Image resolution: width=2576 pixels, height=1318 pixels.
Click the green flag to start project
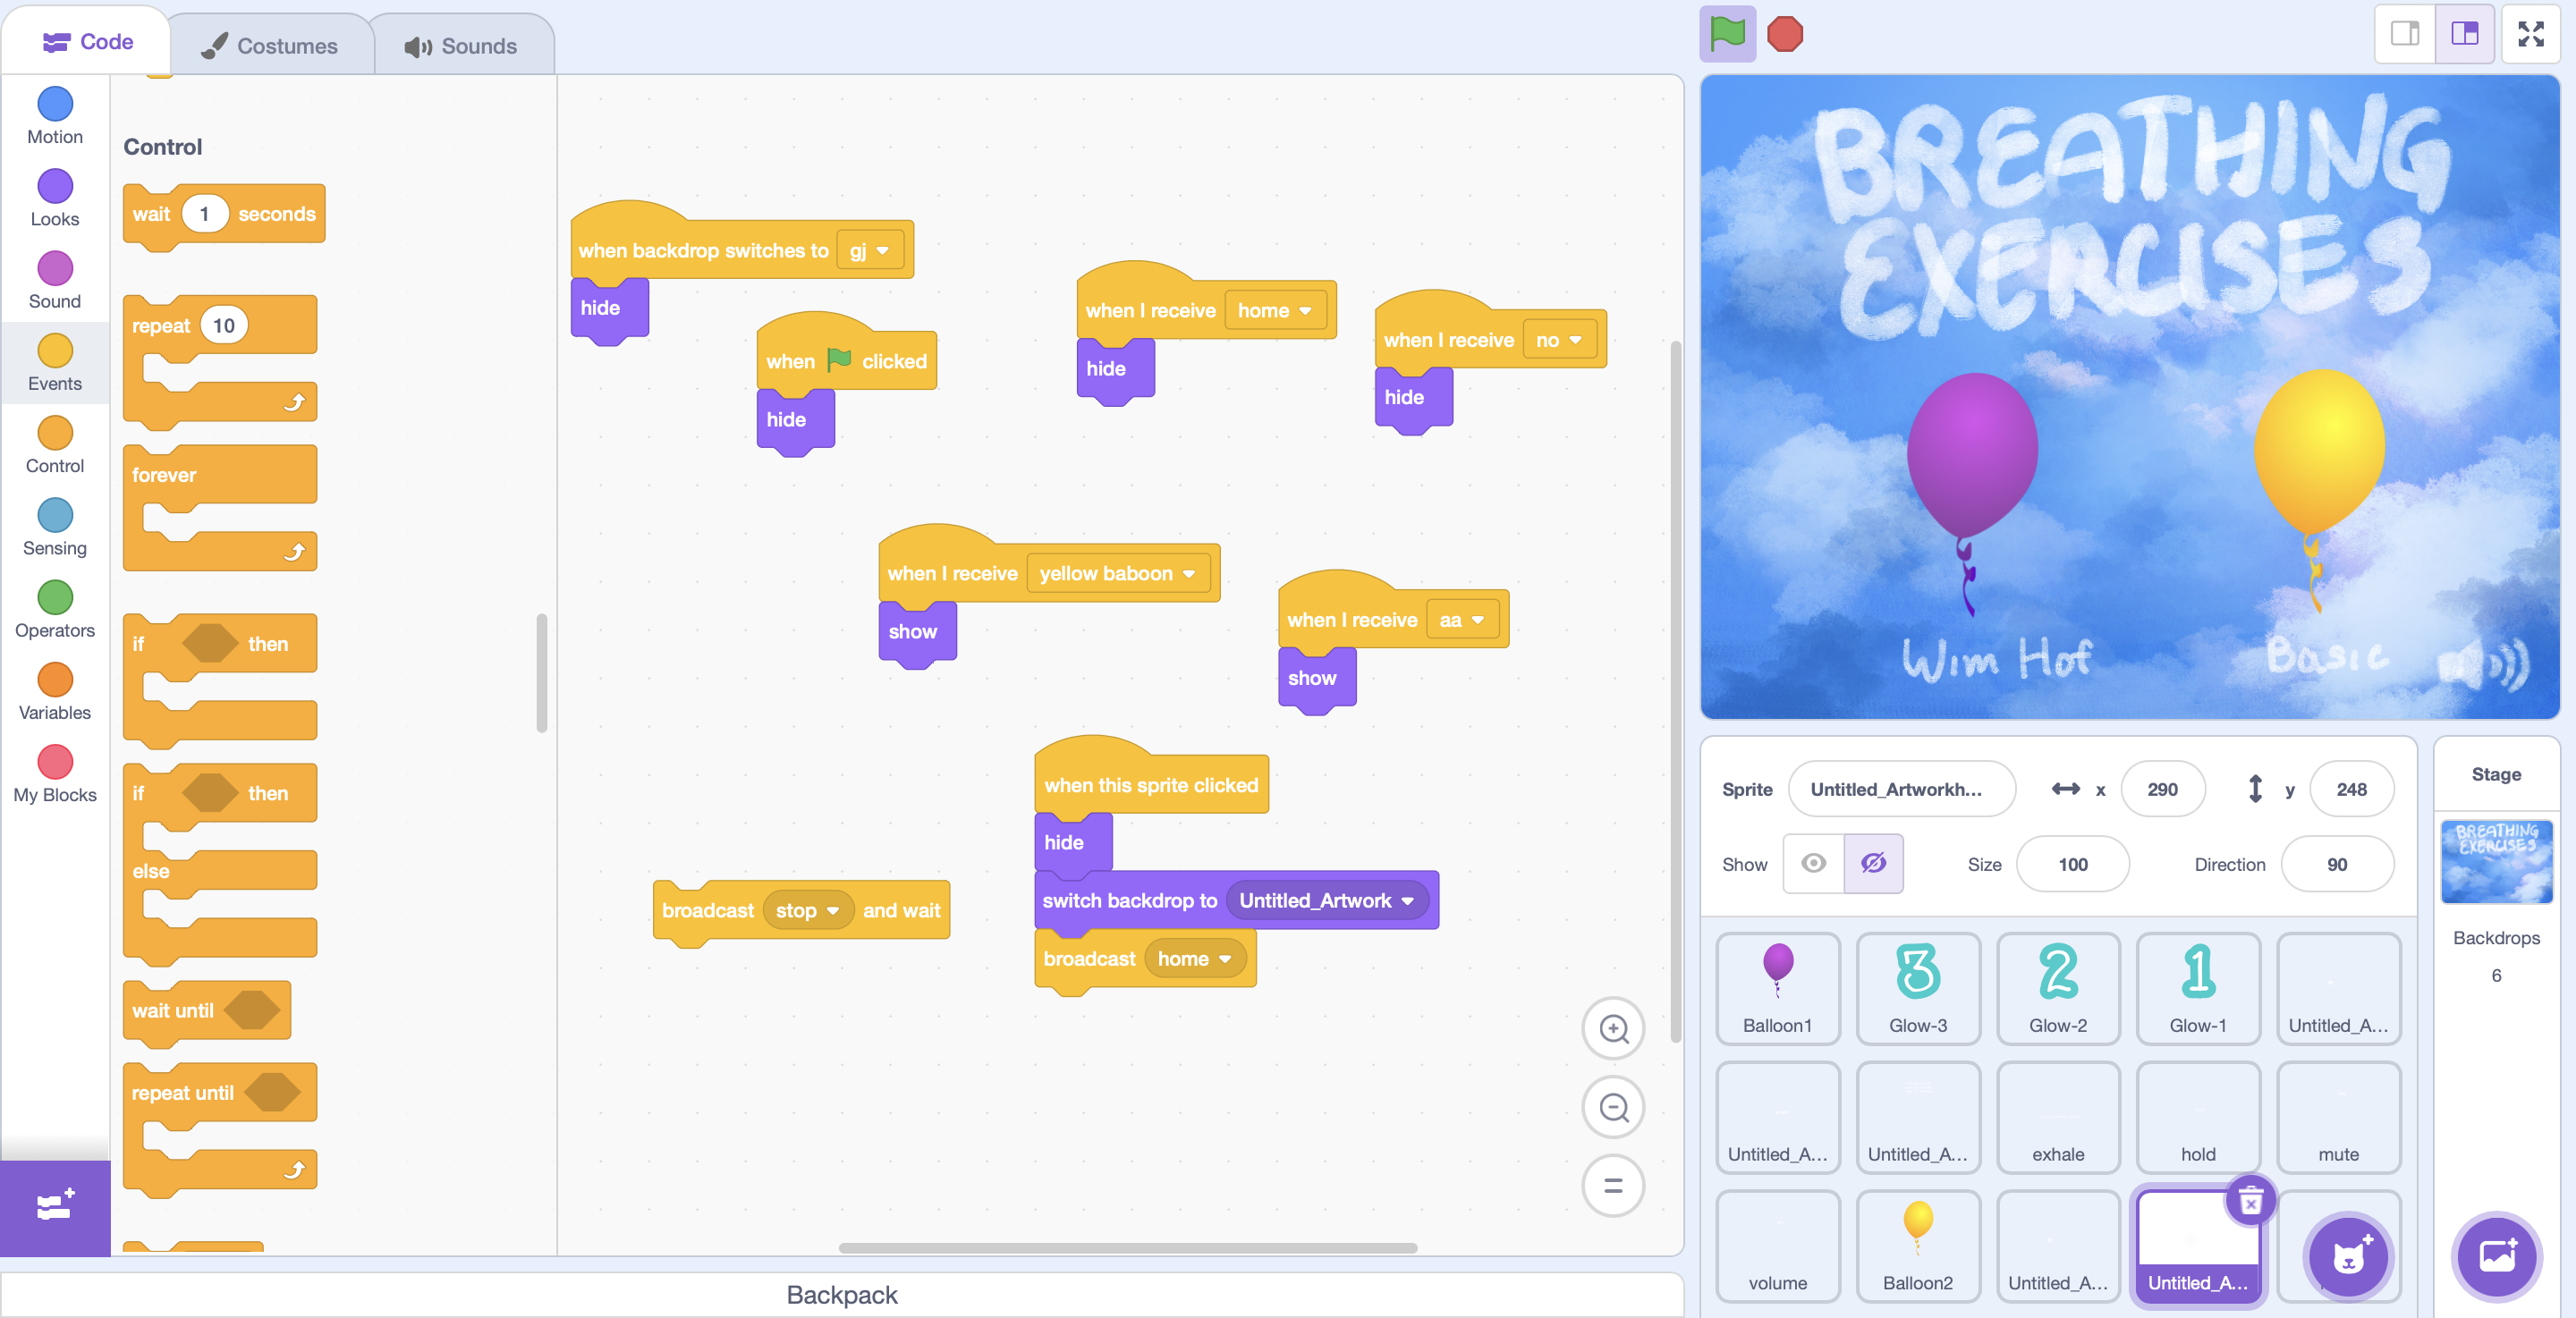[1727, 34]
